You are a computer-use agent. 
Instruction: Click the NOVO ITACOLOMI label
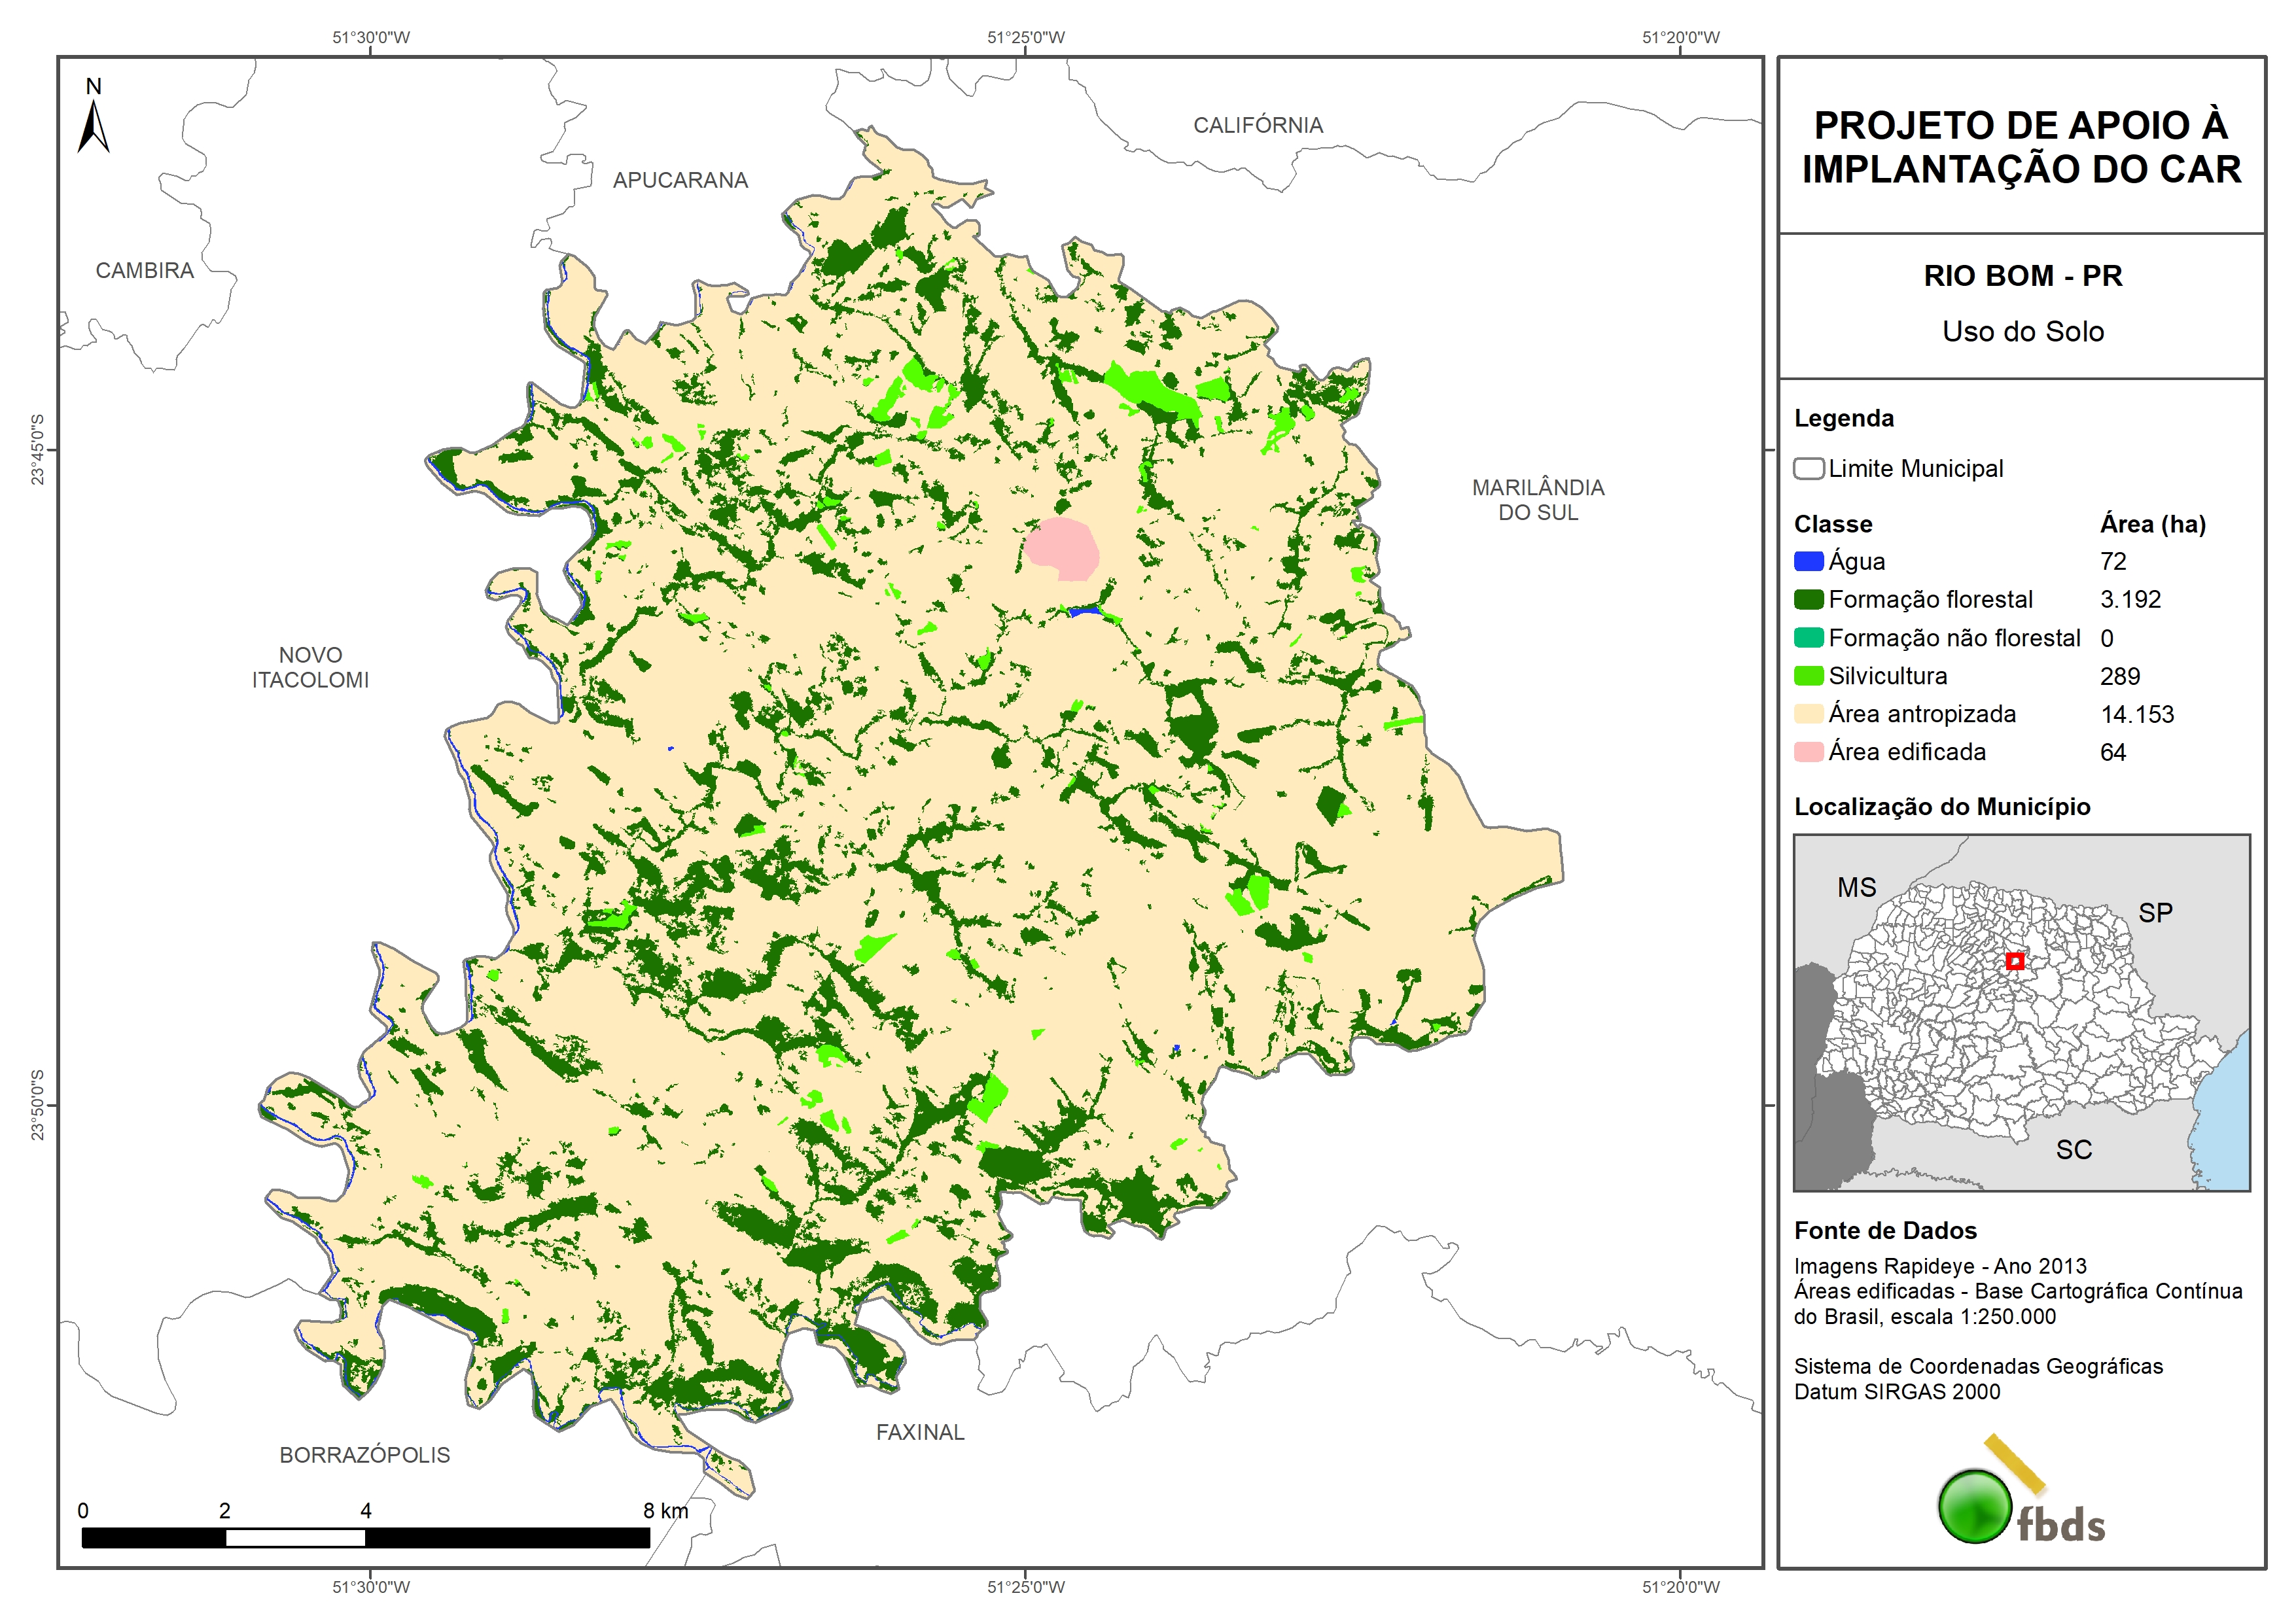tap(310, 667)
